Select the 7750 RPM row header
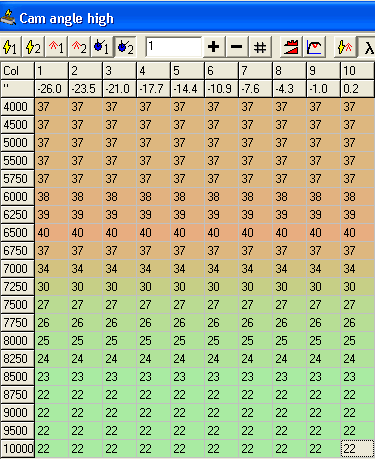The width and height of the screenshot is (375, 459). pos(17,323)
